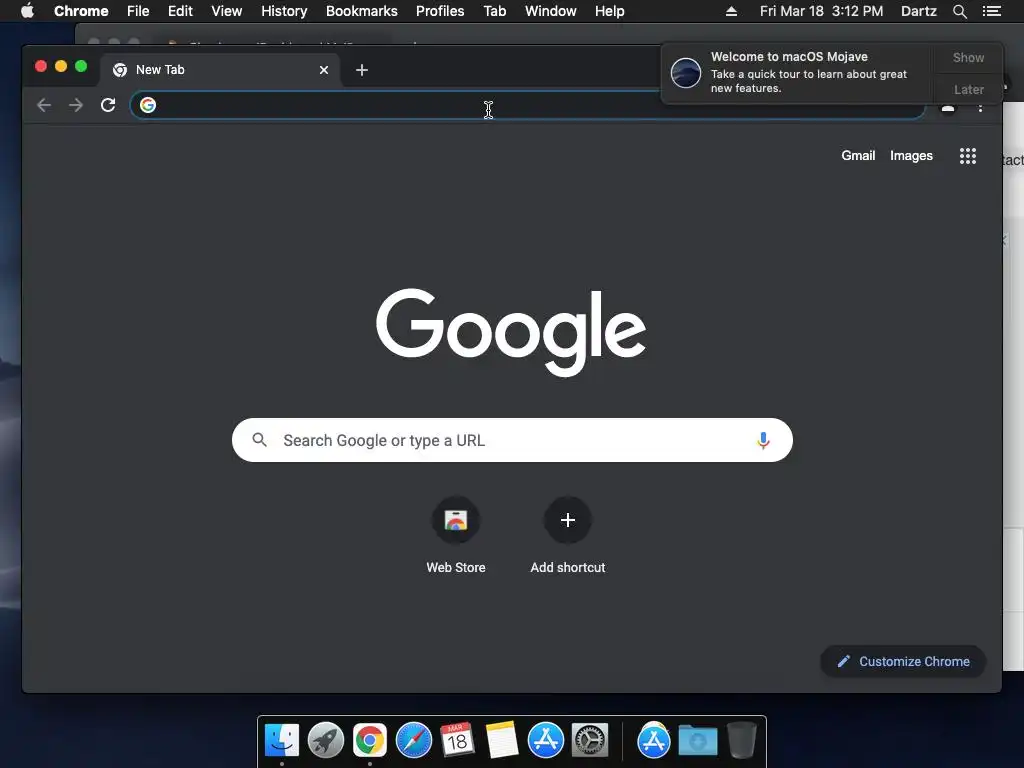This screenshot has width=1024, height=768.
Task: Reload the page with refresh icon
Action: 108,105
